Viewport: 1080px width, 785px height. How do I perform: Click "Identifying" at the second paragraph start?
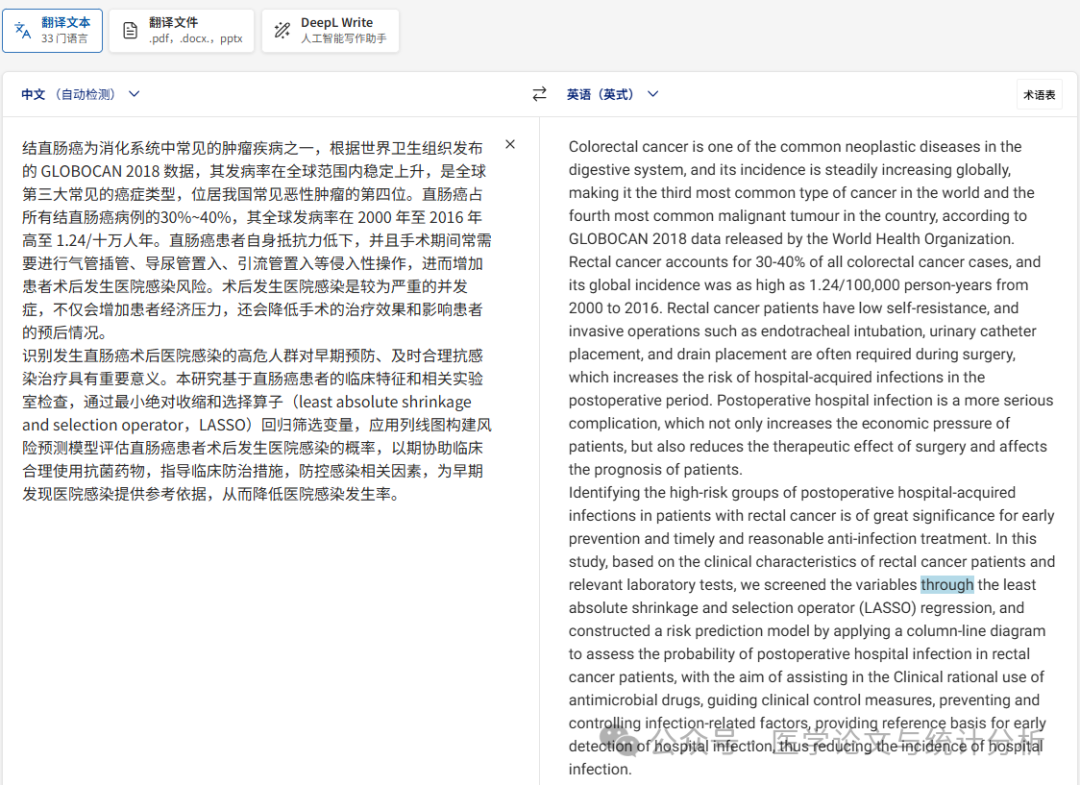pyautogui.click(x=604, y=493)
